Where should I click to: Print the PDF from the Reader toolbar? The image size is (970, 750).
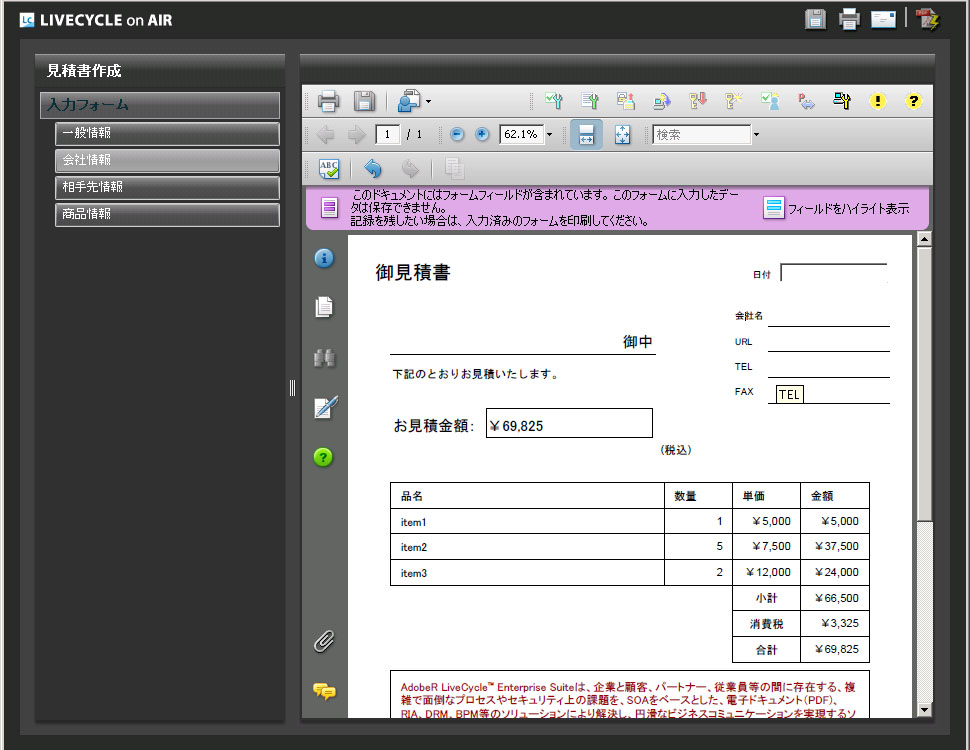click(328, 101)
